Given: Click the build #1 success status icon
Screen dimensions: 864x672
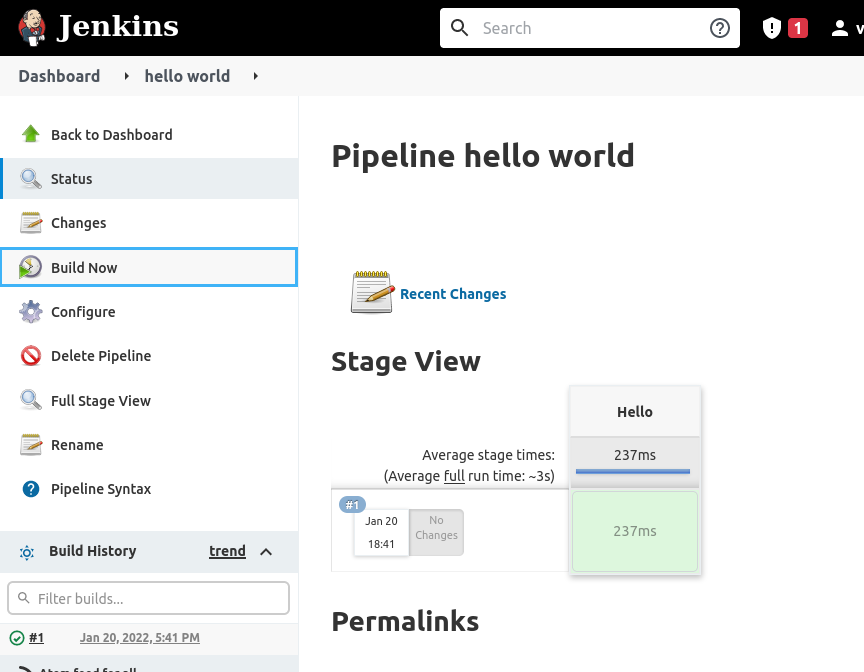Looking at the screenshot, I should tap(16, 638).
